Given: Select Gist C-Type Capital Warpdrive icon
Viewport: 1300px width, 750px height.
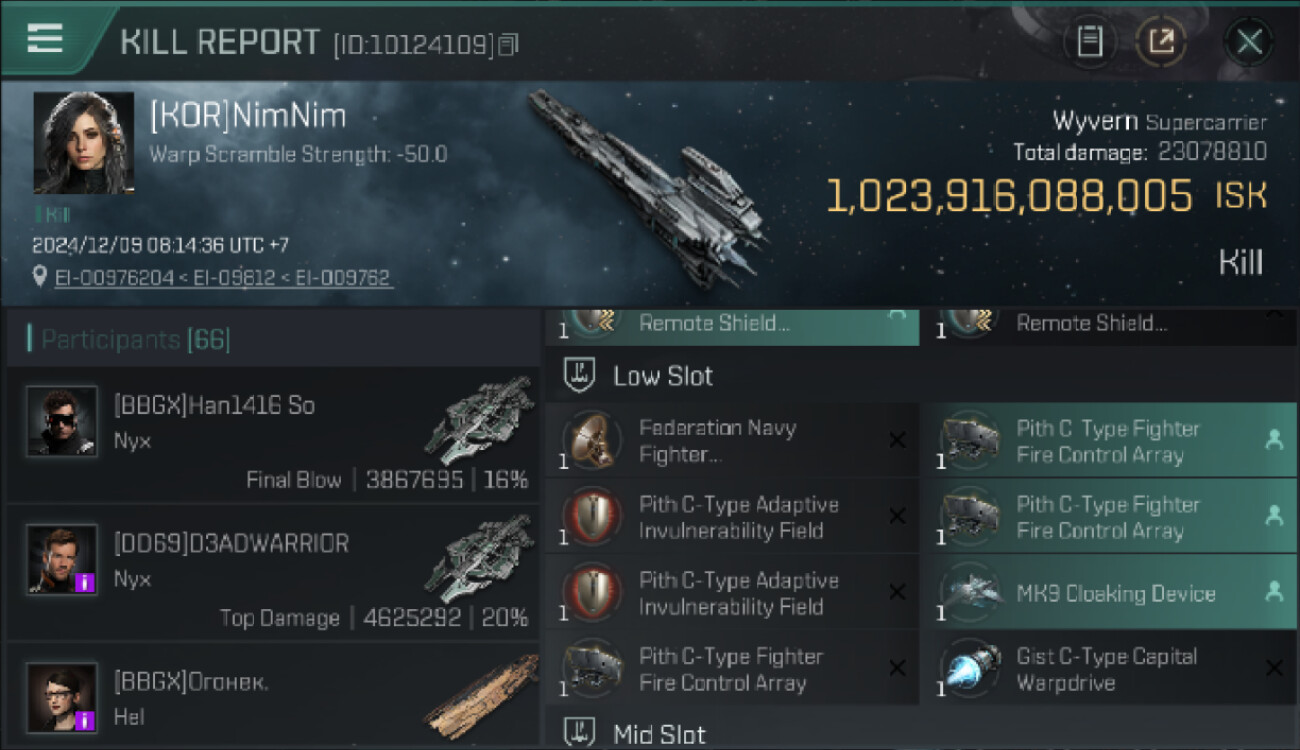Looking at the screenshot, I should pos(968,668).
